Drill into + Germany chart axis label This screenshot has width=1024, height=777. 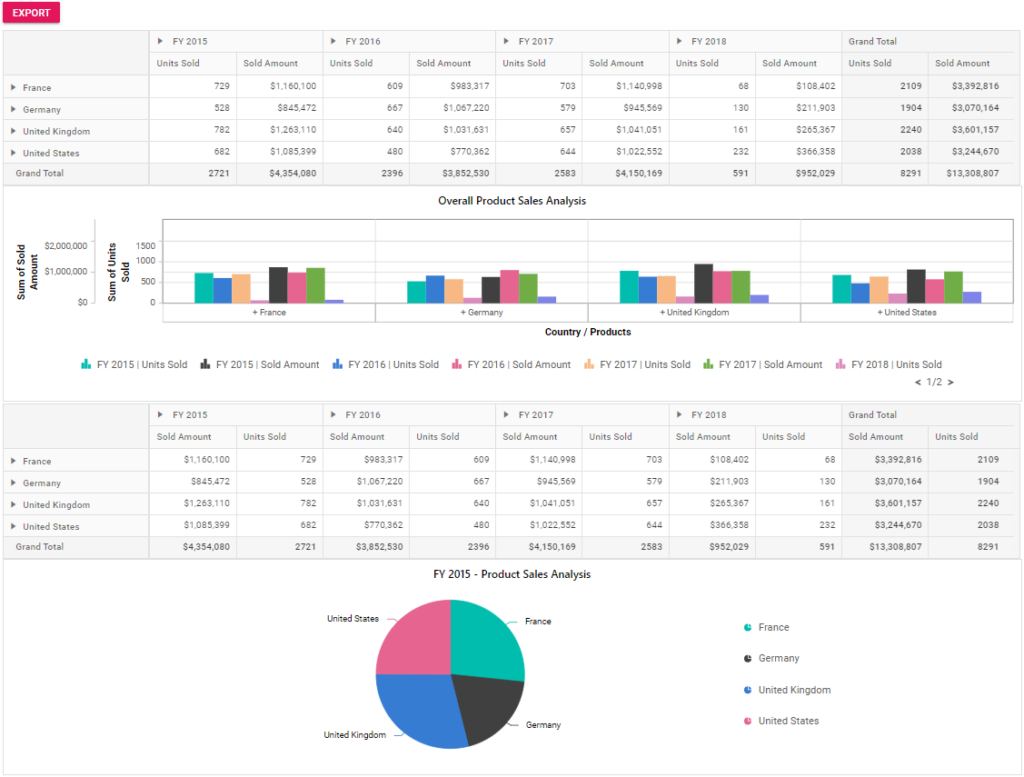point(481,313)
